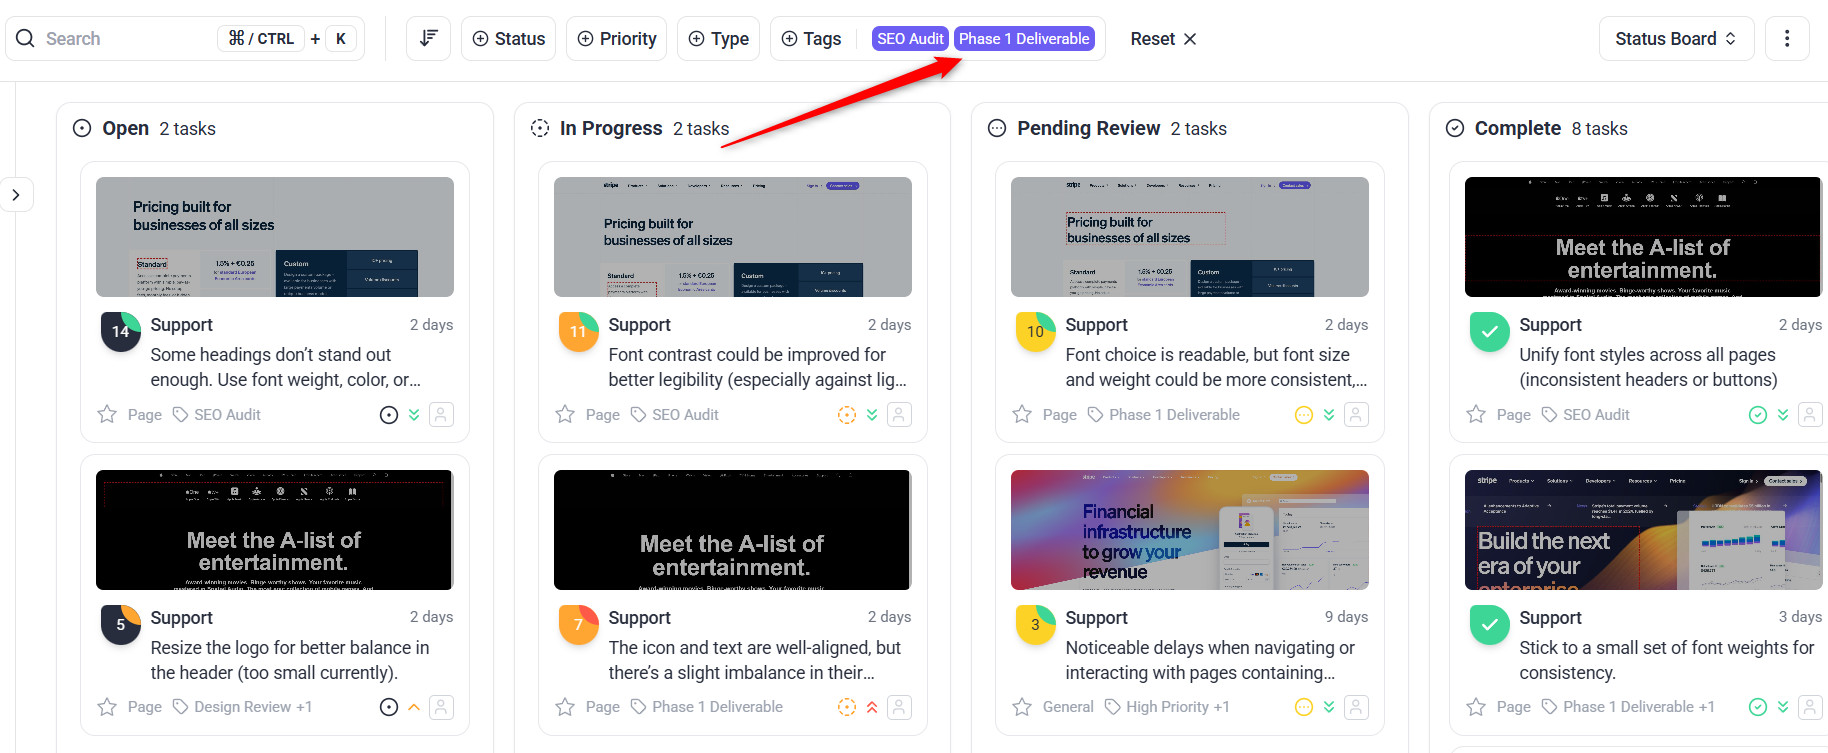The height and width of the screenshot is (753, 1828).
Task: Click the sort order icon button
Action: pos(428,39)
